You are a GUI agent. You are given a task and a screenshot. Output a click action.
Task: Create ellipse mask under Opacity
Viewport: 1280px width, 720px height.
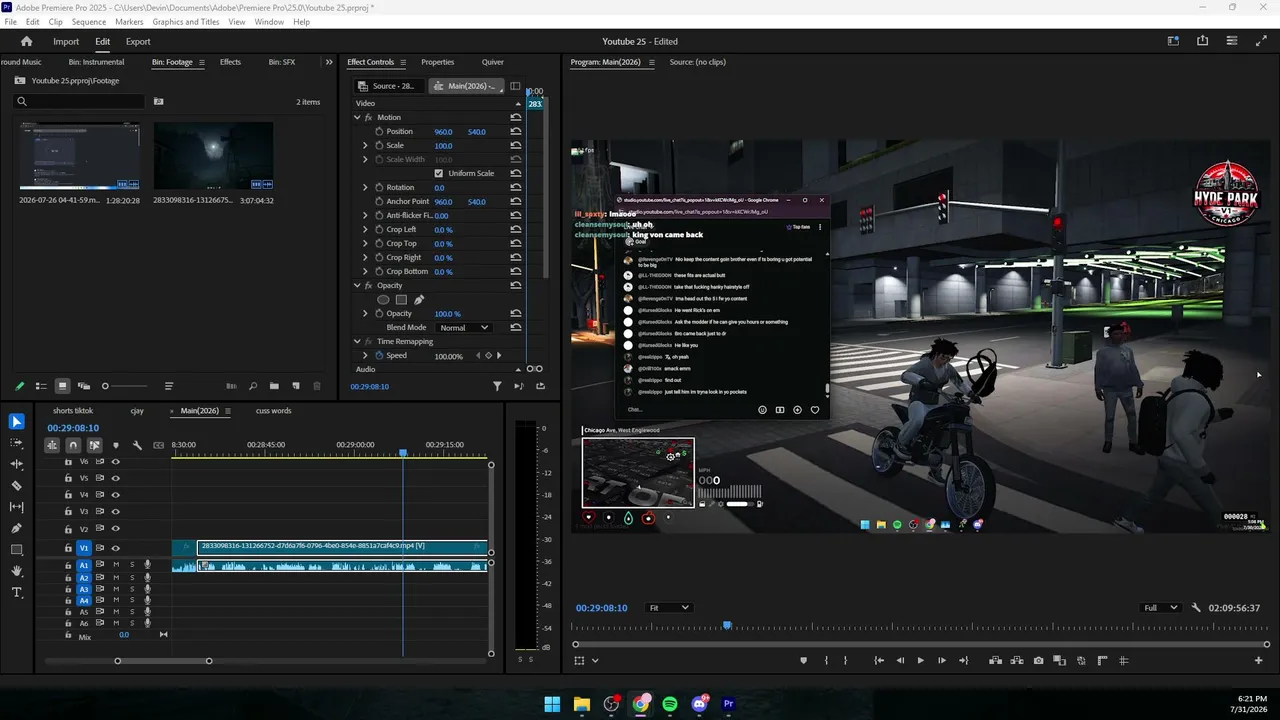383,299
